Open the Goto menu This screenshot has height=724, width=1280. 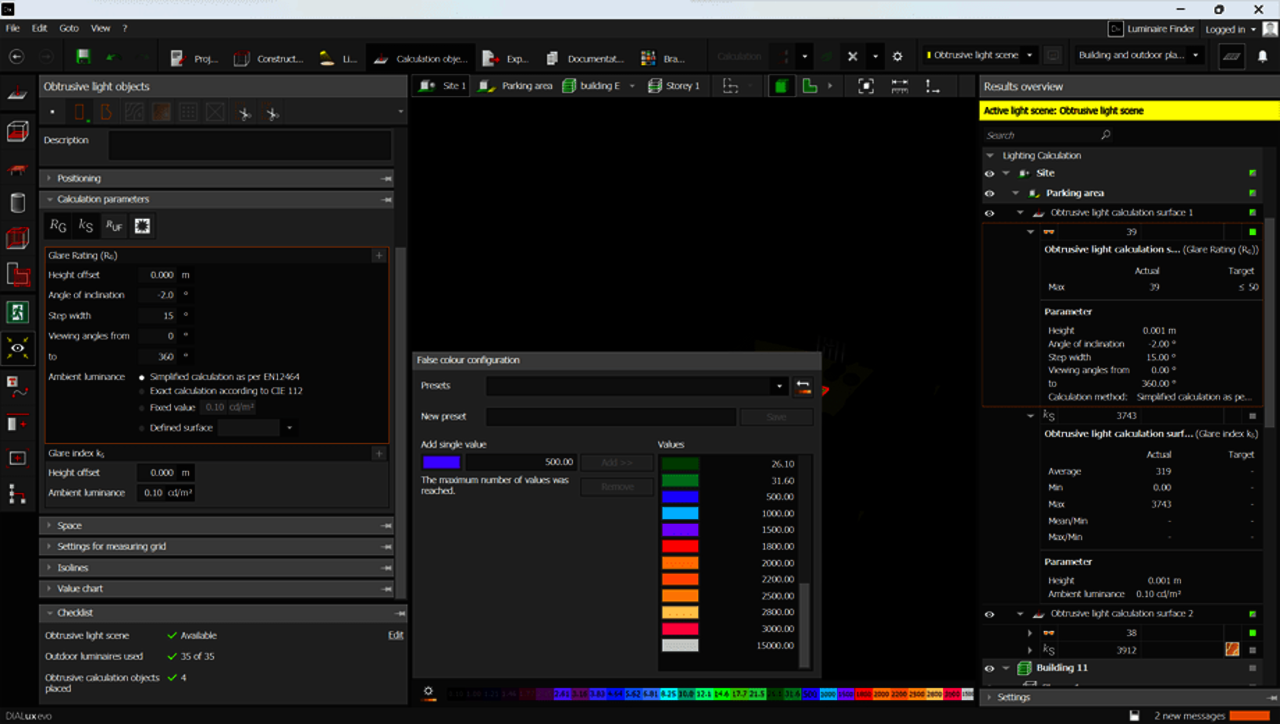pyautogui.click(x=69, y=28)
